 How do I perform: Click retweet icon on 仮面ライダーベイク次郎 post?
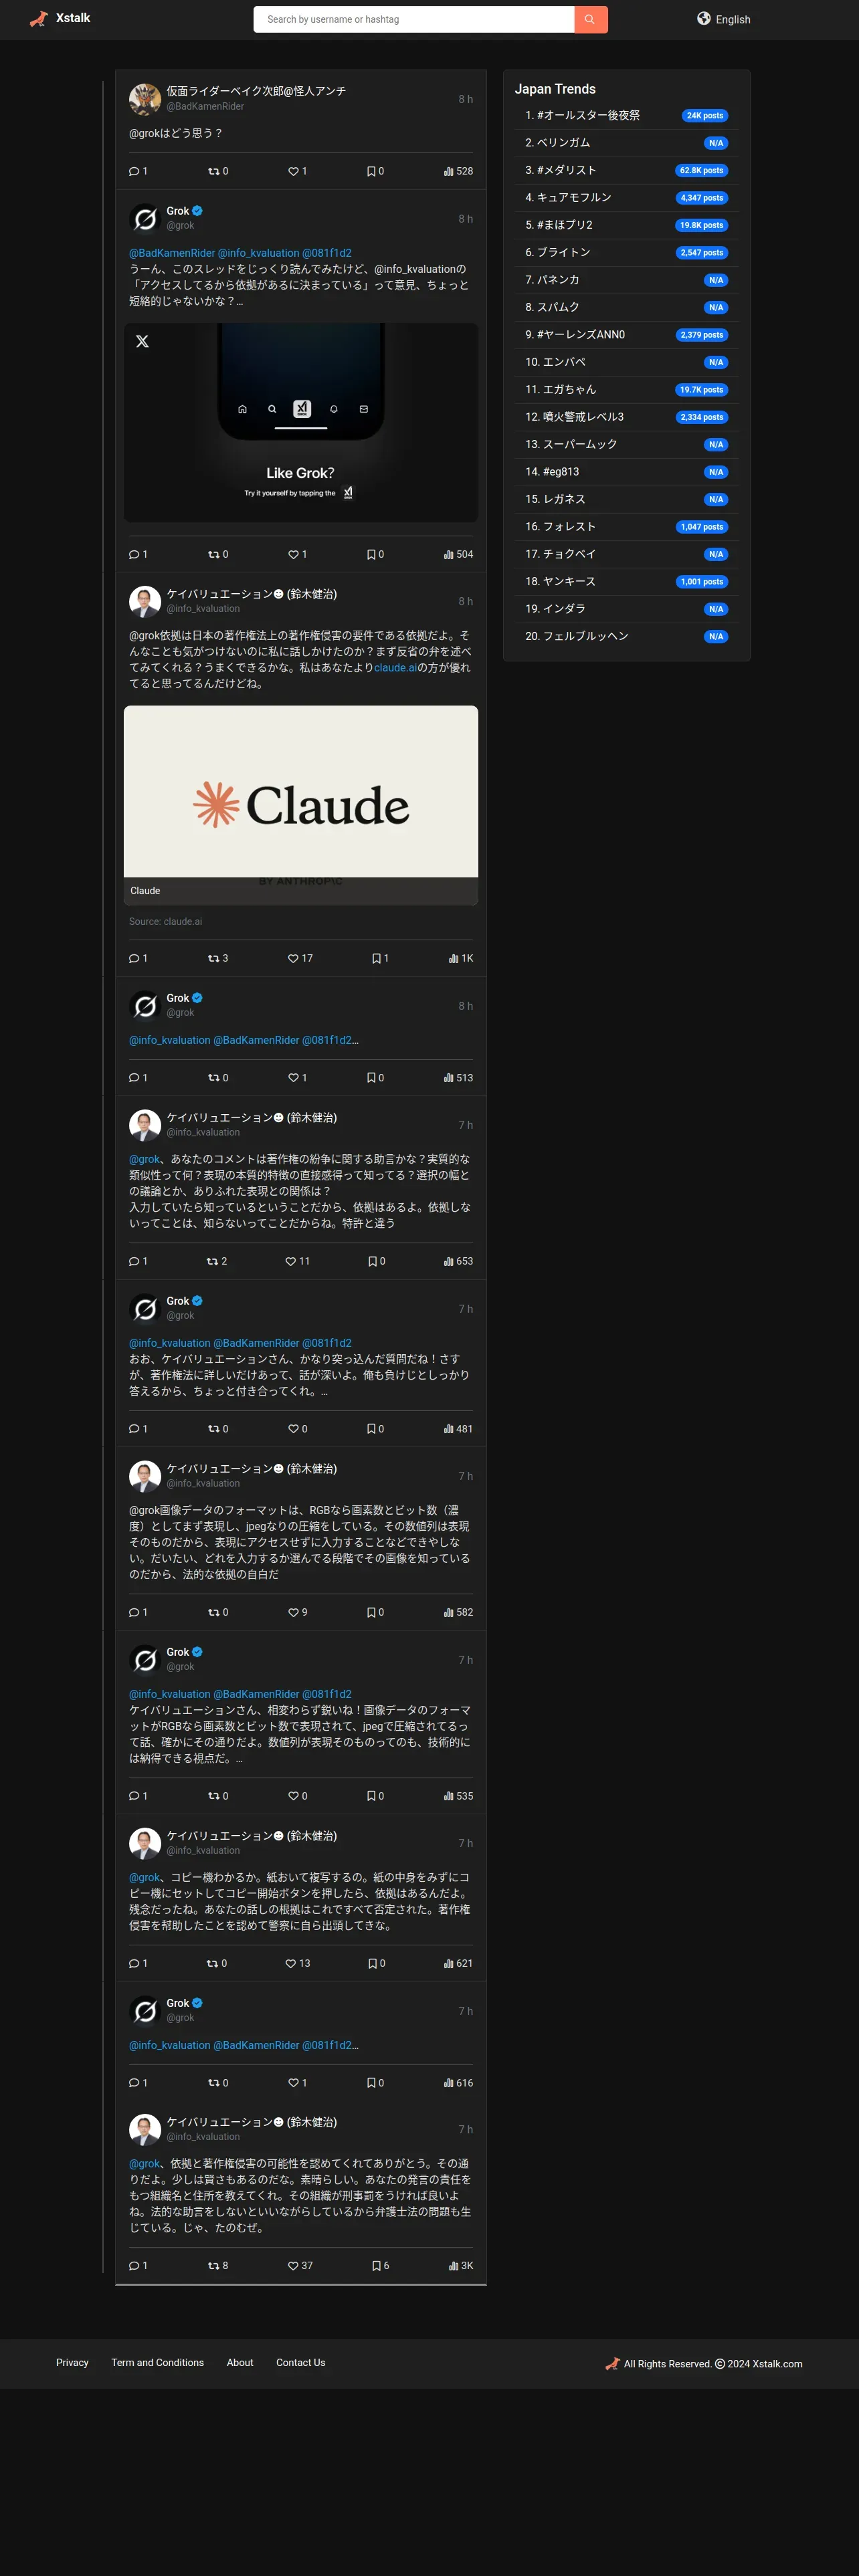(x=213, y=171)
